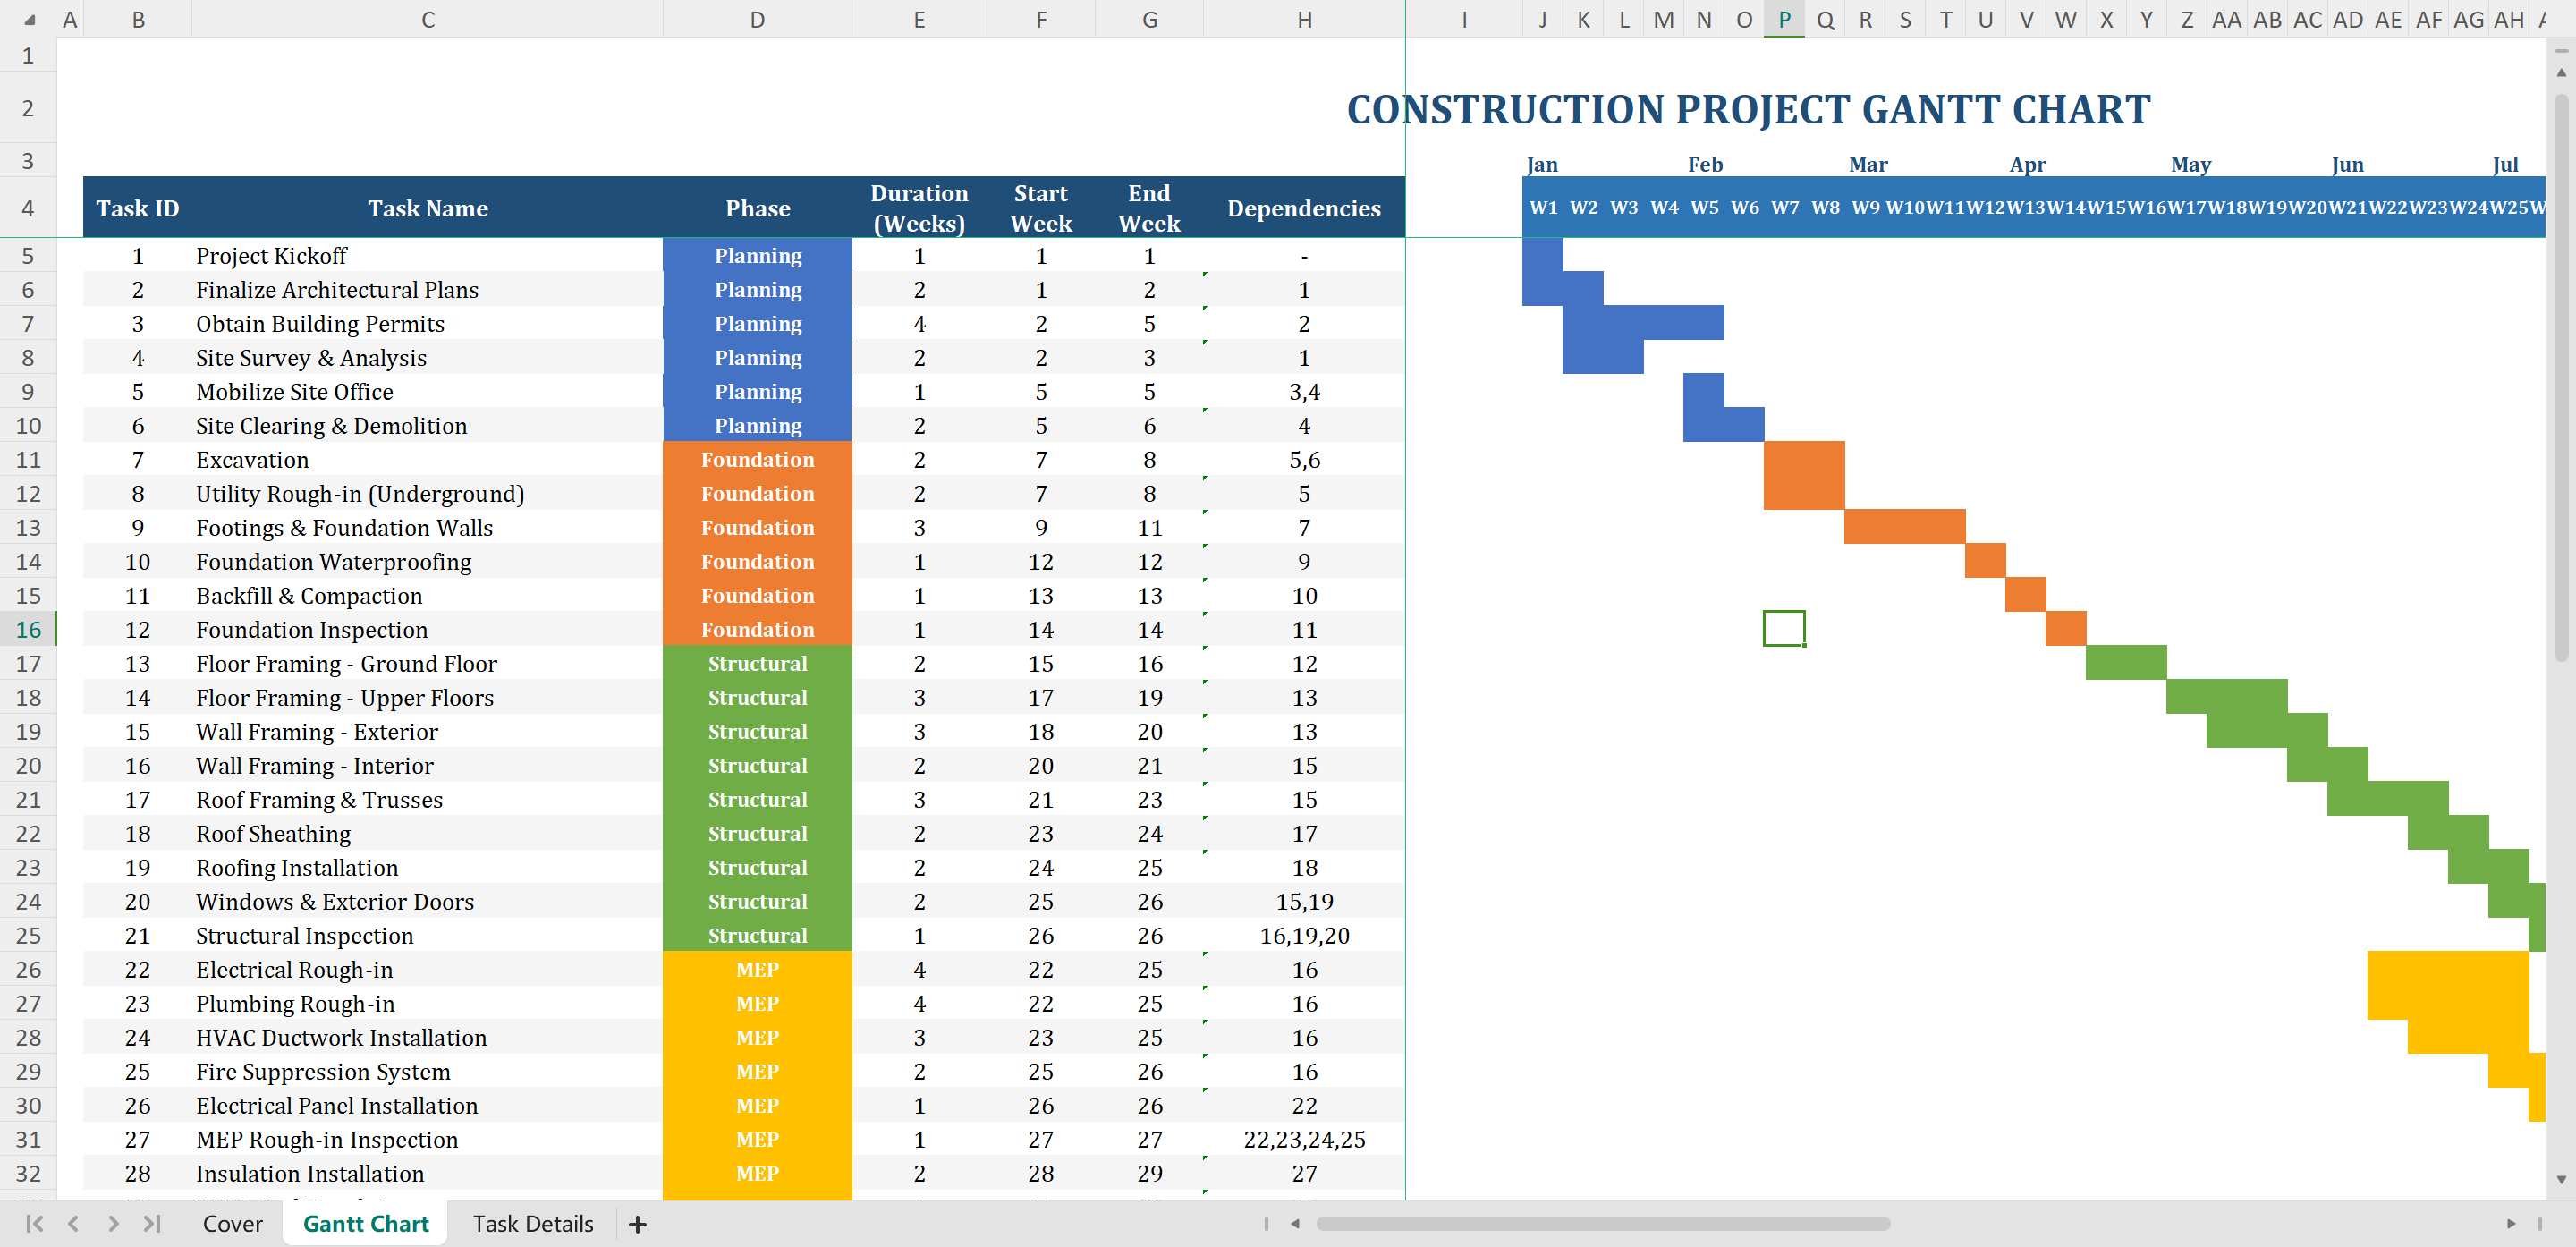2576x1247 pixels.
Task: Click the Duration (Weeks) header cell
Action: click(919, 208)
